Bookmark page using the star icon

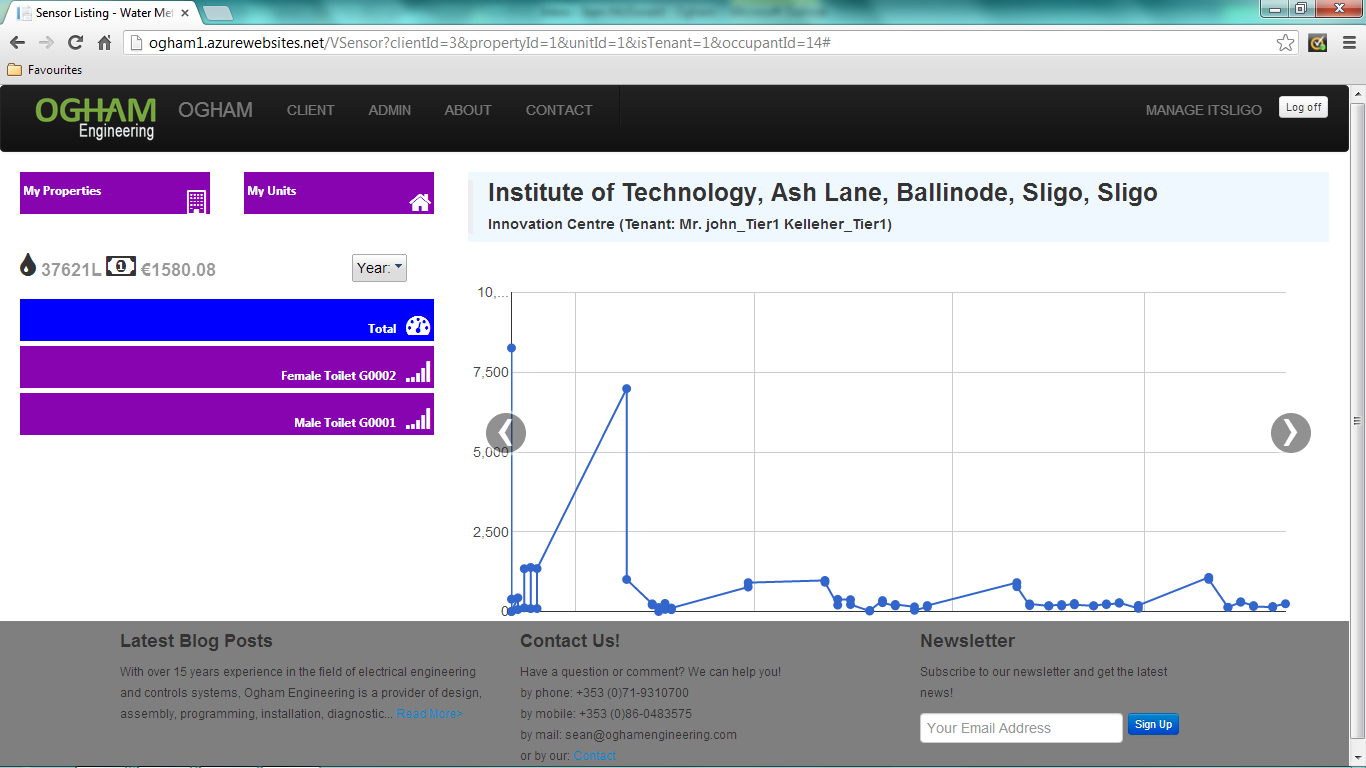(1286, 43)
